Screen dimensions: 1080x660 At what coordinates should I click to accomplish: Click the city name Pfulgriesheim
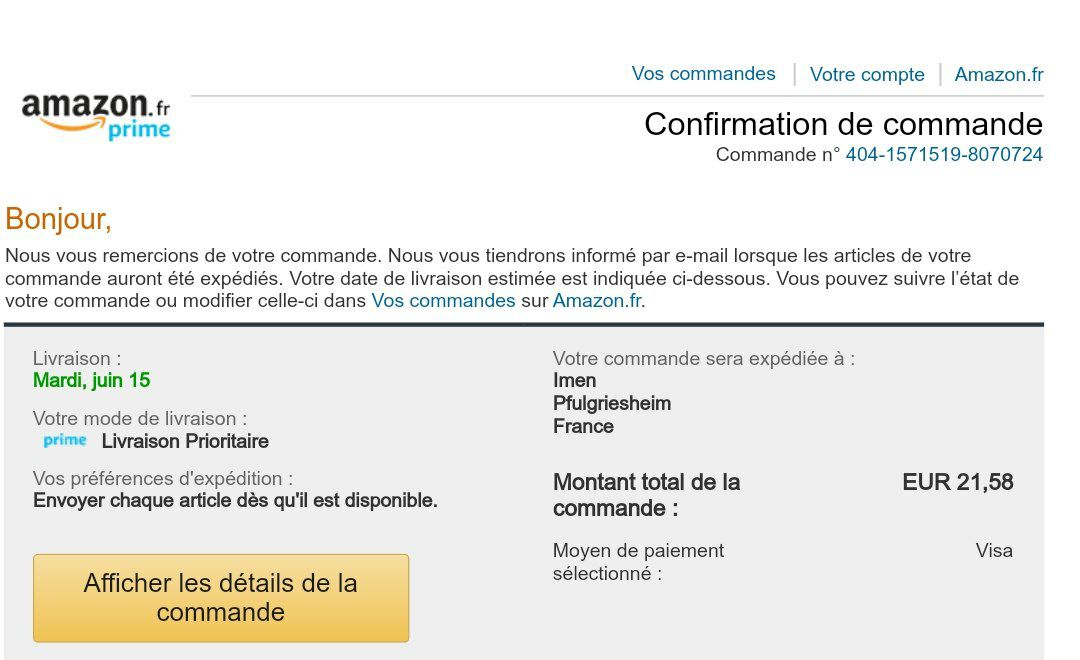[612, 404]
